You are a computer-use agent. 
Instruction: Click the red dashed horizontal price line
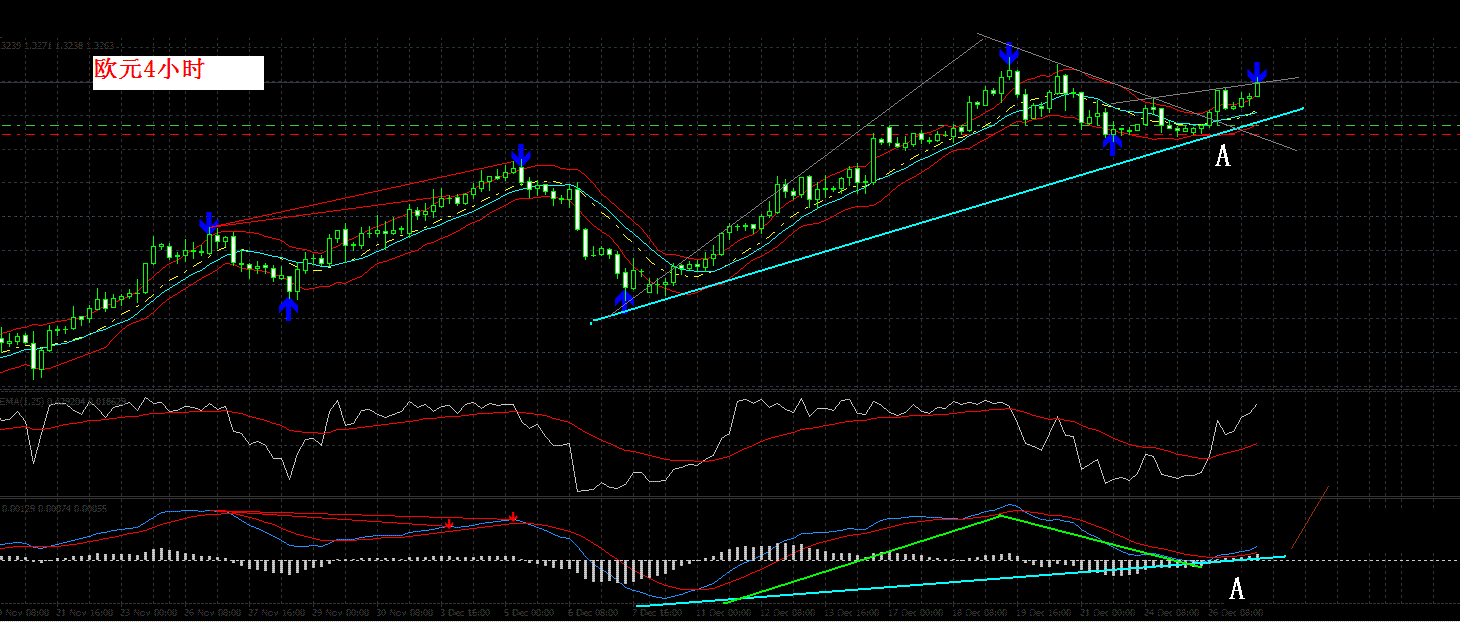coord(730,134)
